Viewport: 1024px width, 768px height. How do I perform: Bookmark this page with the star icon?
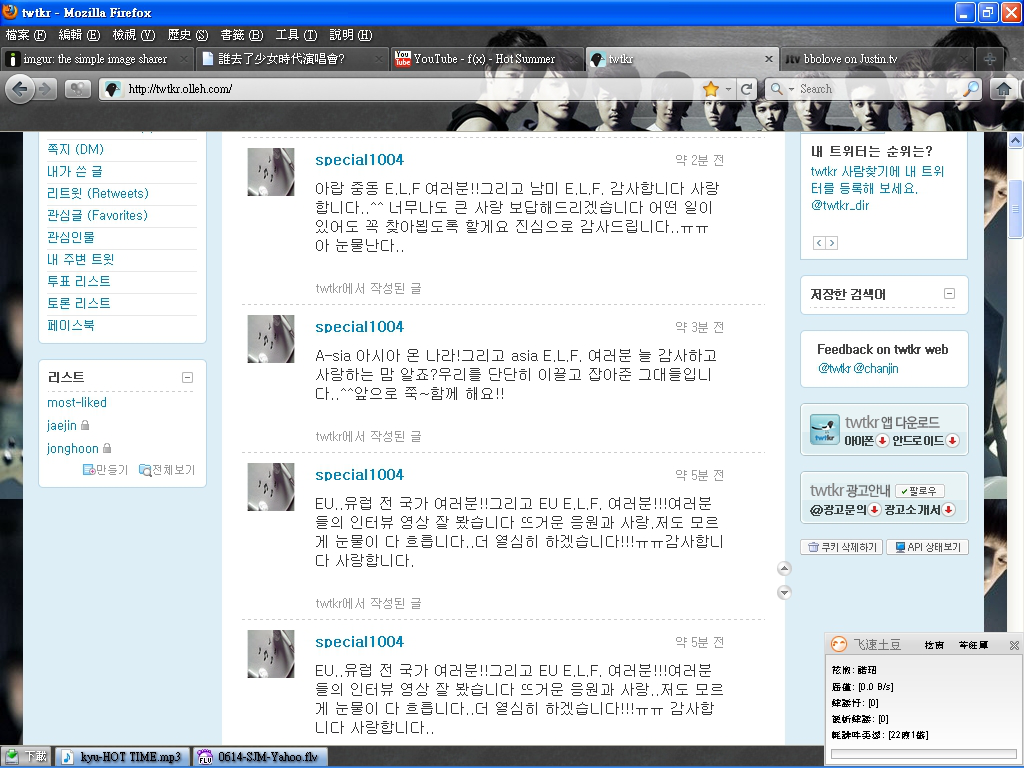711,89
